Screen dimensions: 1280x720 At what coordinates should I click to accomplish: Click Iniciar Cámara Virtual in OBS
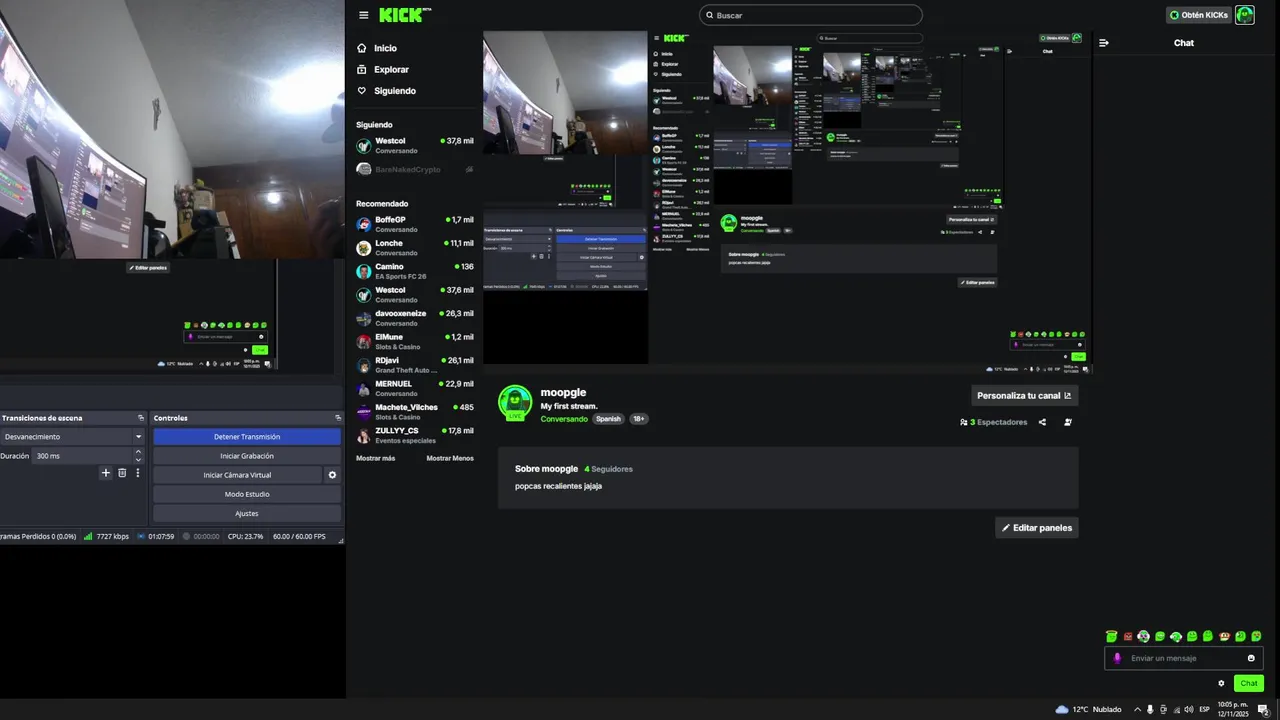click(237, 475)
